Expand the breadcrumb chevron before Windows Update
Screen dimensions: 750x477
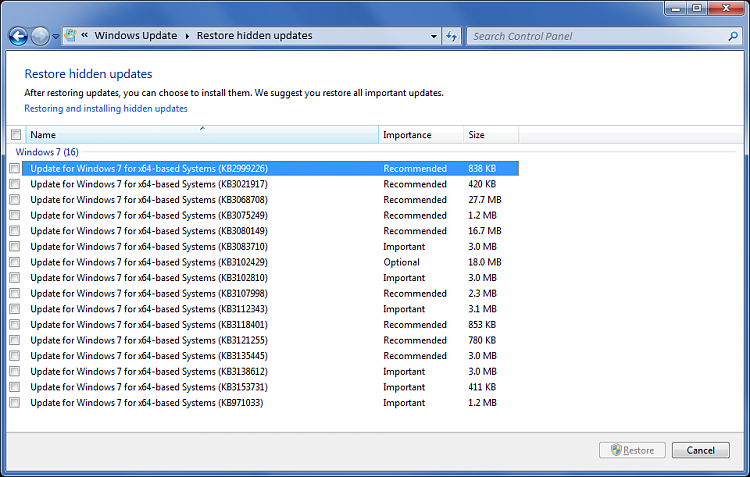(84, 35)
